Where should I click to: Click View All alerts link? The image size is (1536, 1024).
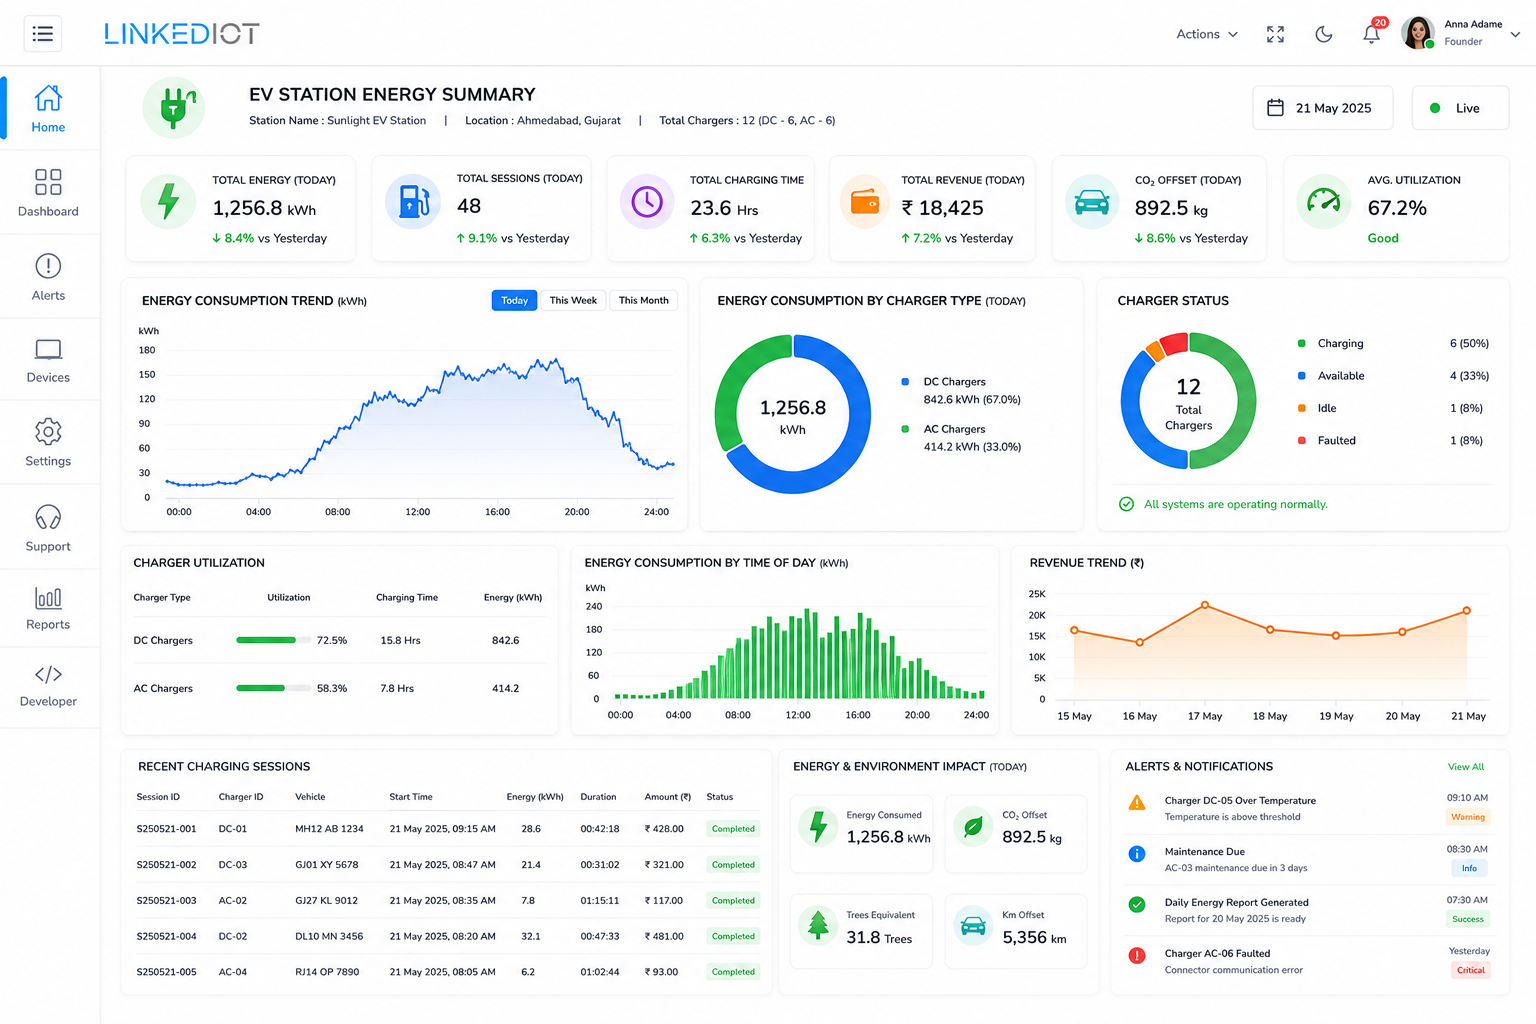click(x=1466, y=767)
